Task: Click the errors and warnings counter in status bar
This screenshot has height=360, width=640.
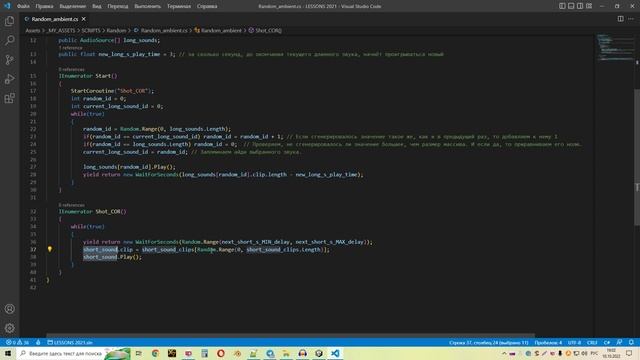Action: point(17,342)
